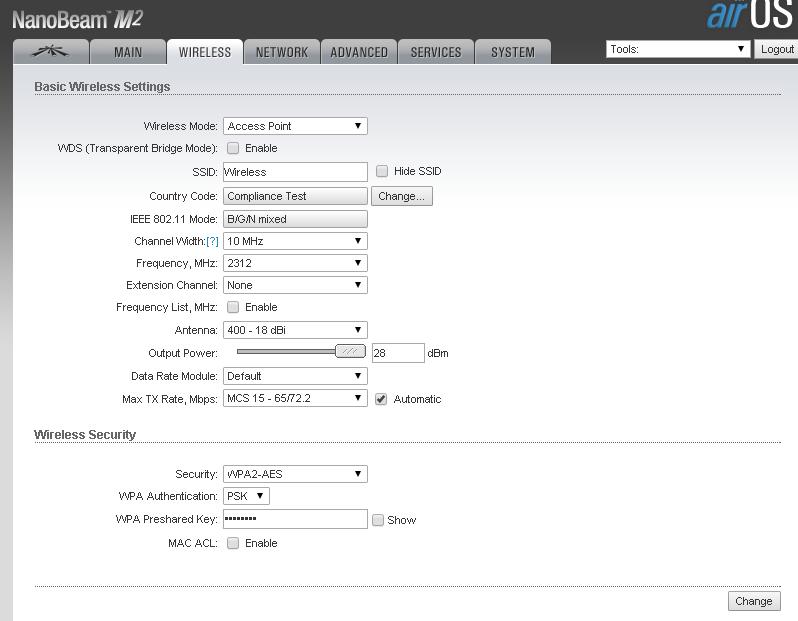The width and height of the screenshot is (798, 621).
Task: Tick the Show preshared key checkbox
Action: (378, 520)
